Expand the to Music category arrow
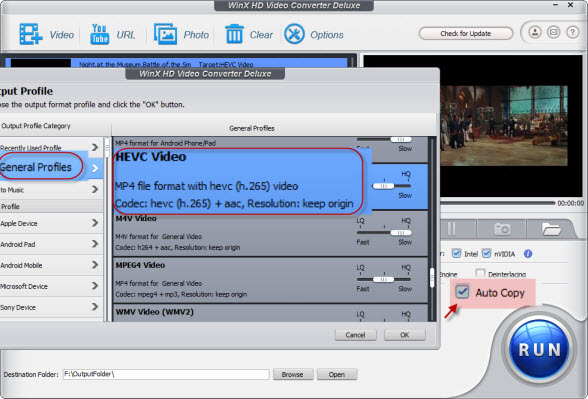588x399 pixels. pos(95,189)
